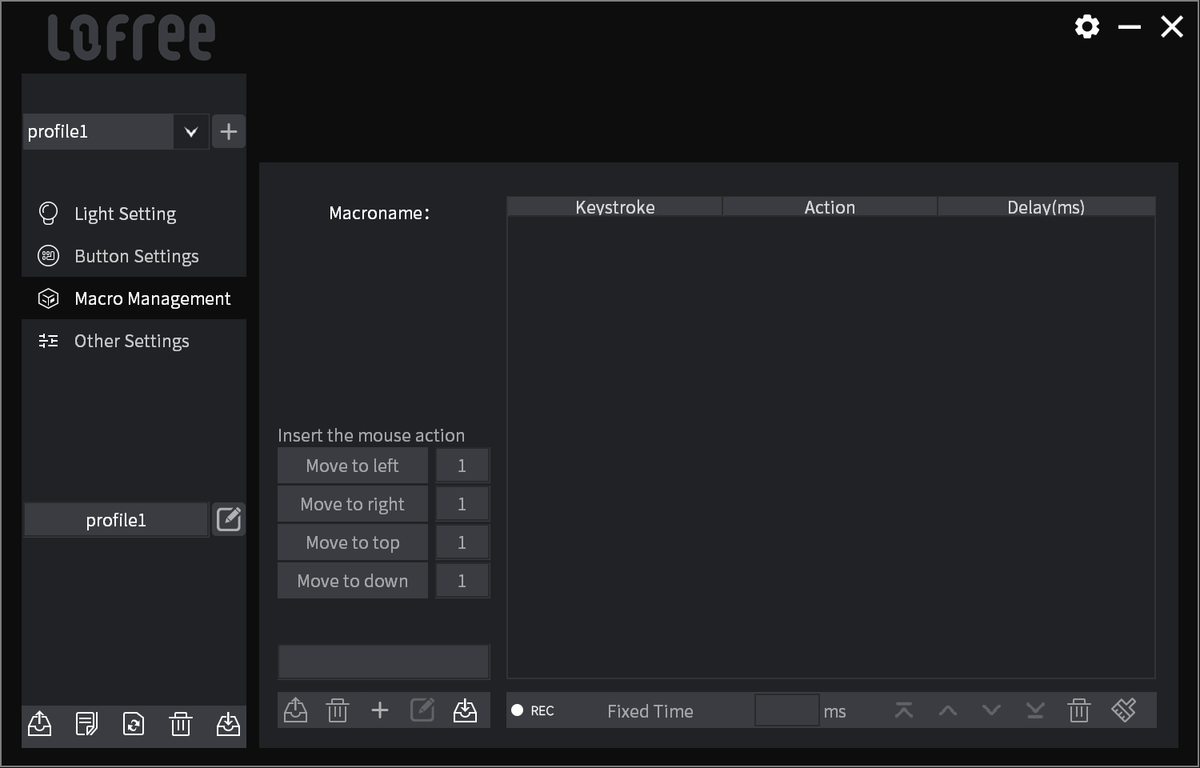
Task: Delete profile with the sidebar trash icon
Action: click(180, 723)
